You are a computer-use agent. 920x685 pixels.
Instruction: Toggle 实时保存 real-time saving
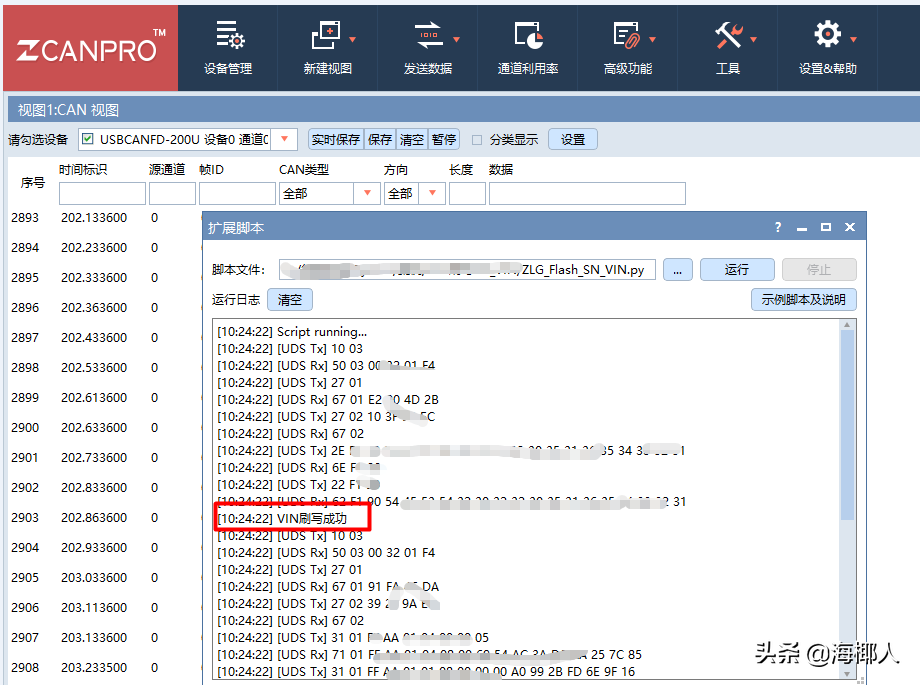[335, 139]
